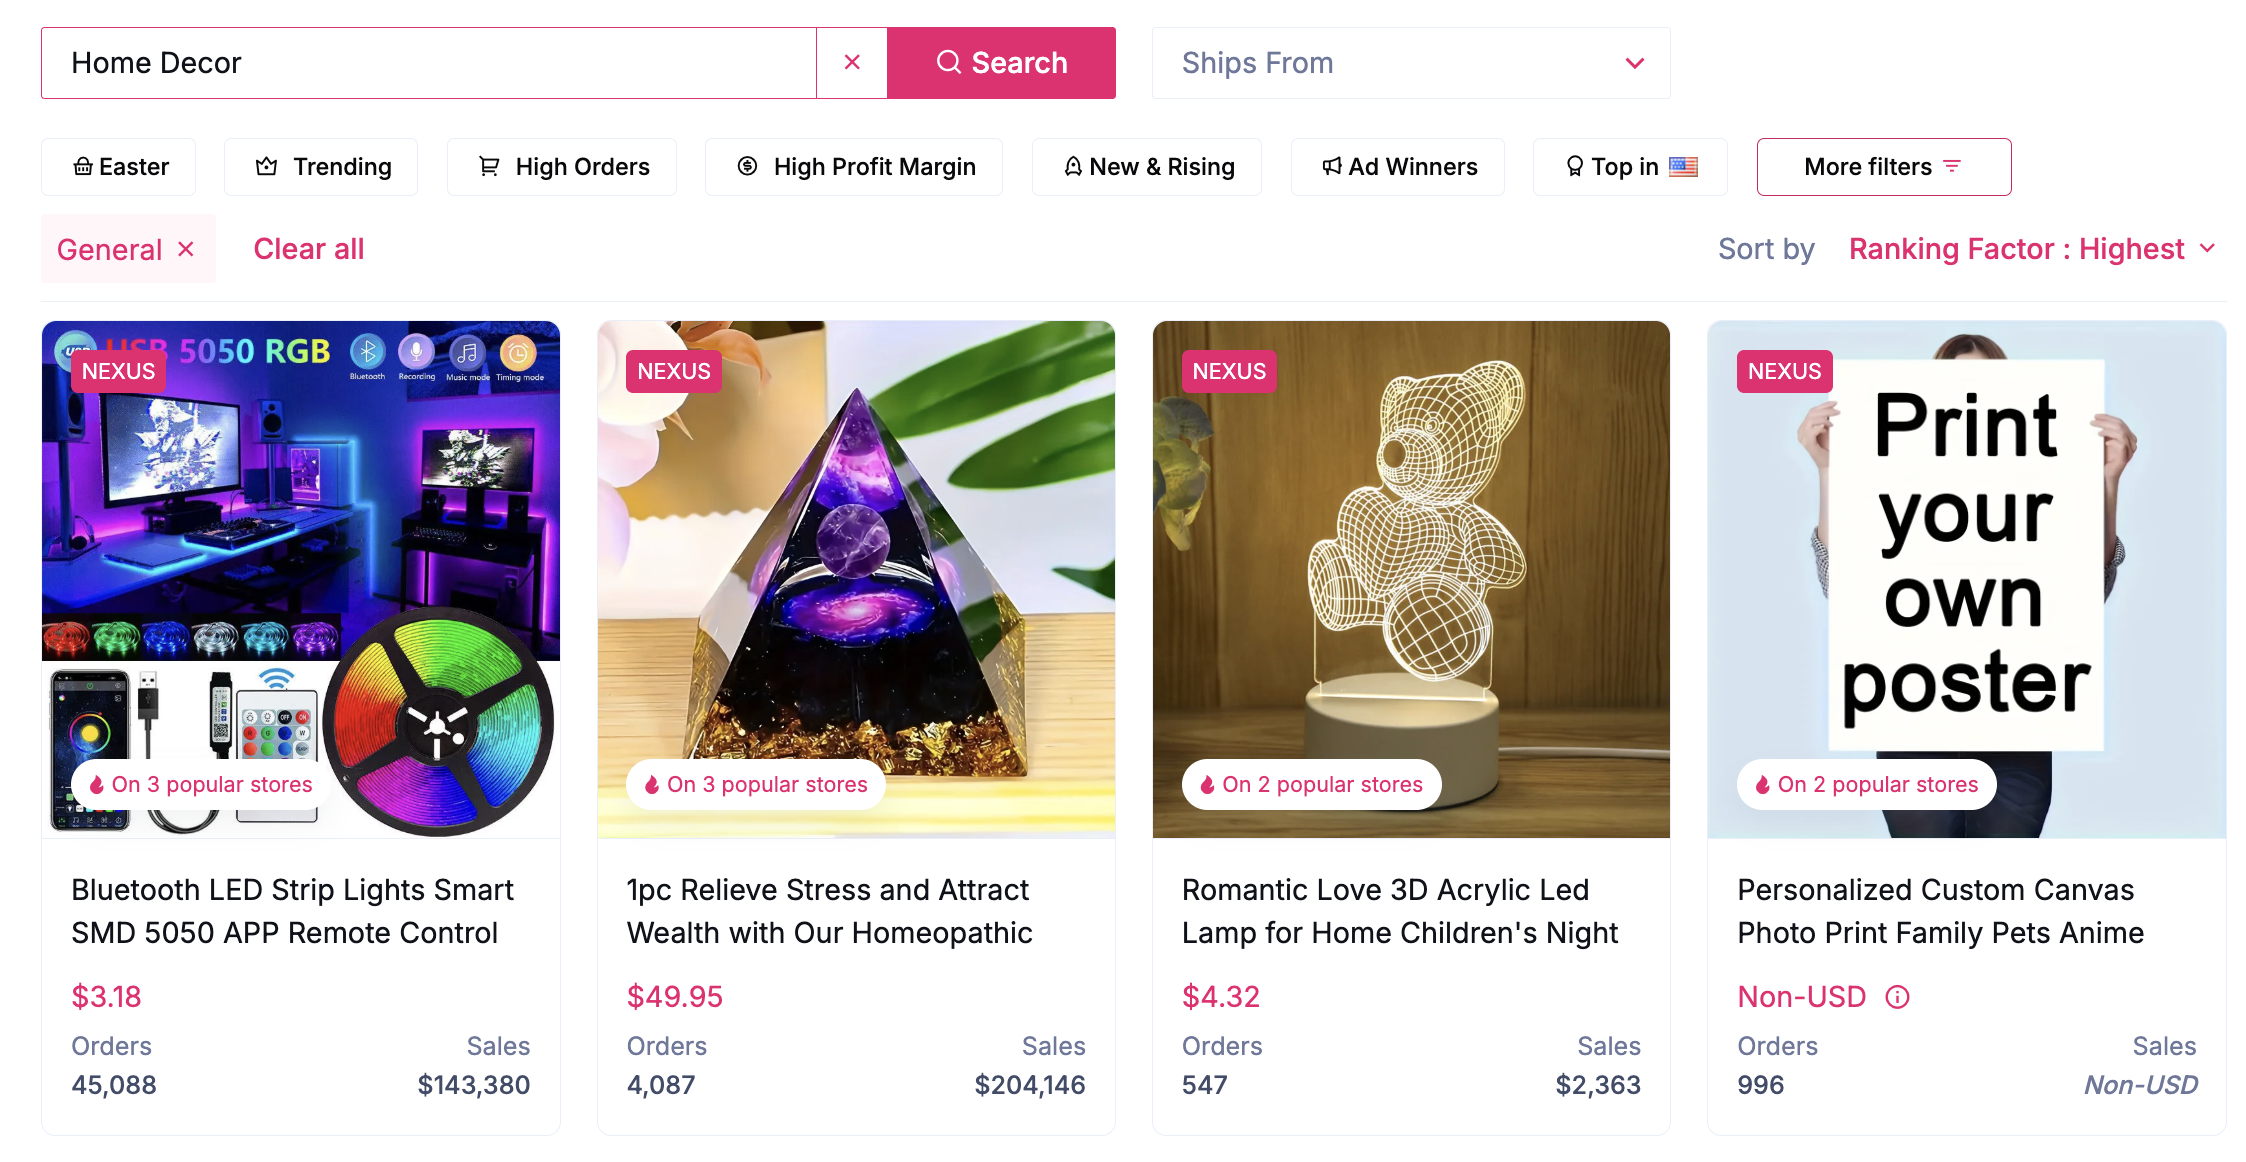Click the search magnifier icon
This screenshot has height=1162, width=2246.
(x=948, y=62)
